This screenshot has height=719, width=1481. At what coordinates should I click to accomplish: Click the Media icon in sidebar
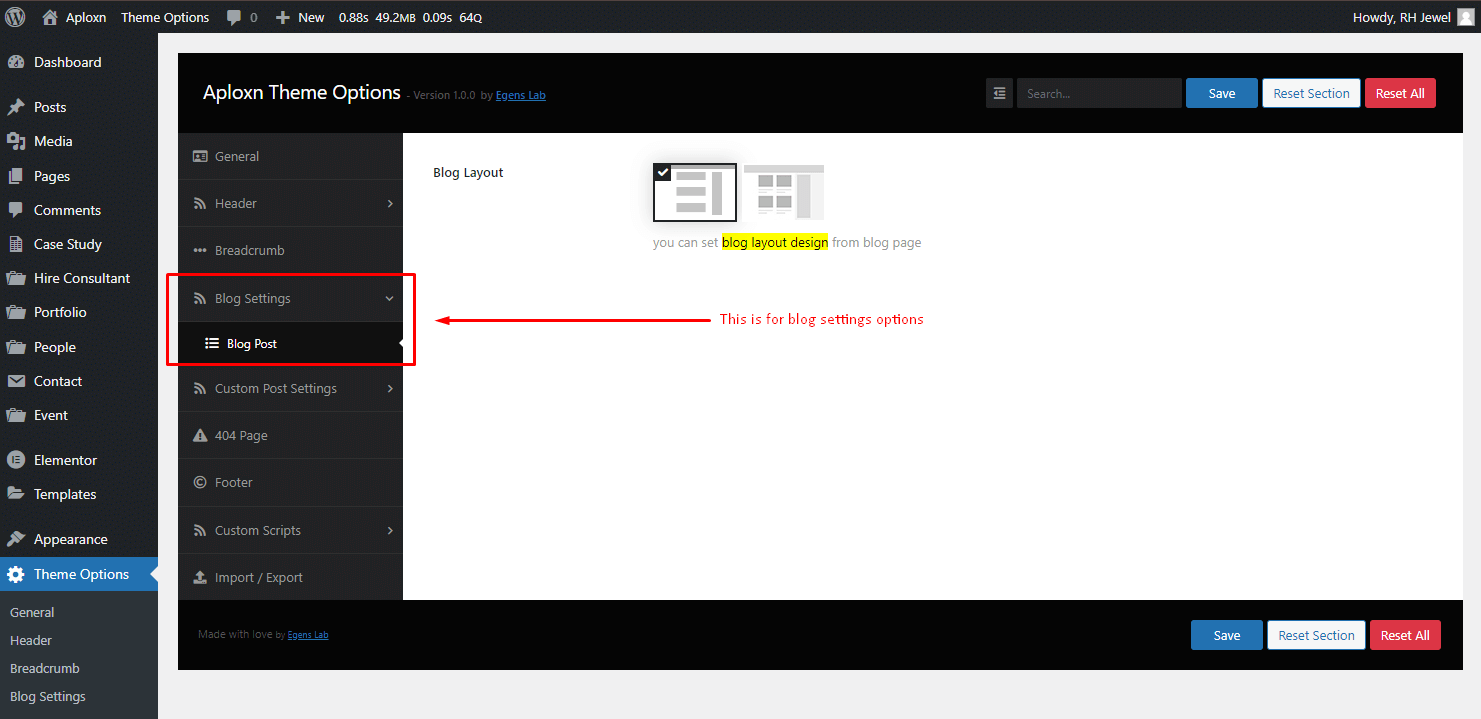pyautogui.click(x=16, y=141)
